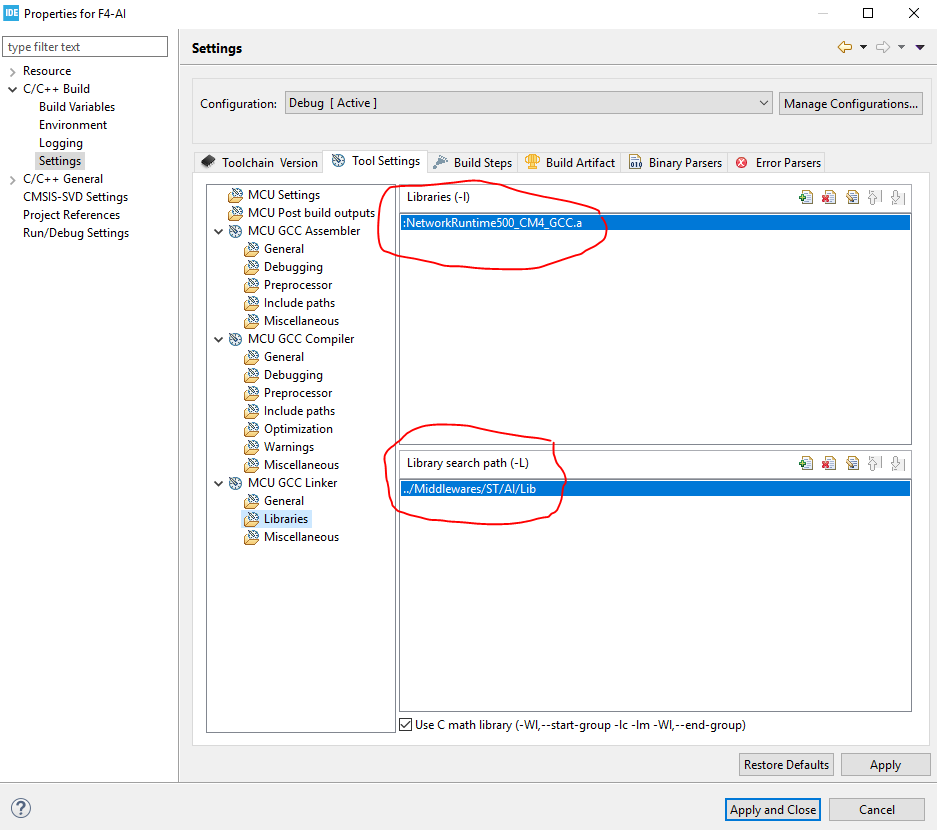Collapse MCU GCC Compiler node
This screenshot has width=937, height=830.
pos(219,339)
